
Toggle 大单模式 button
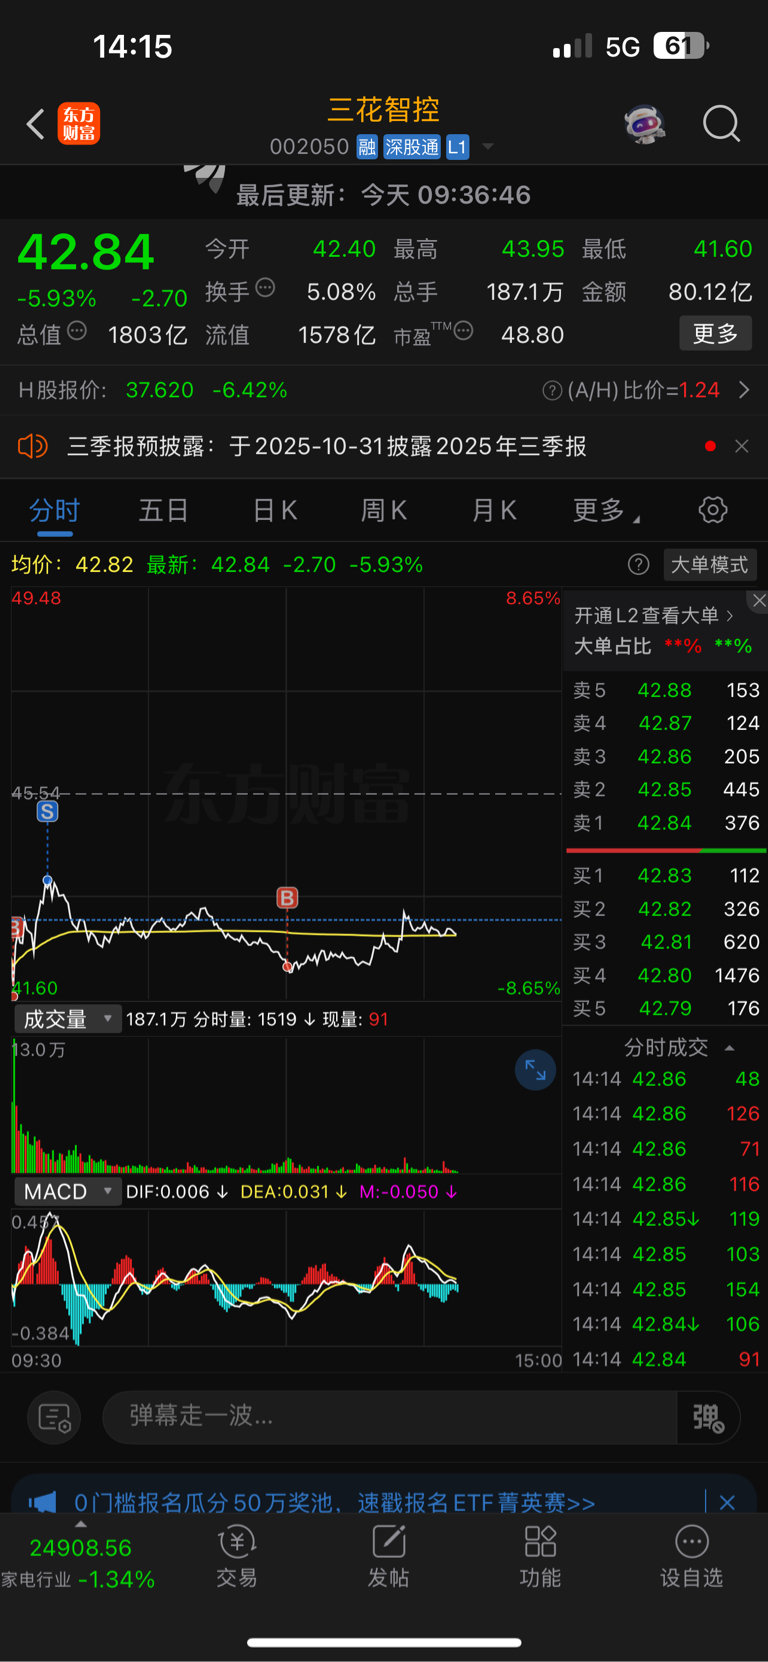709,565
